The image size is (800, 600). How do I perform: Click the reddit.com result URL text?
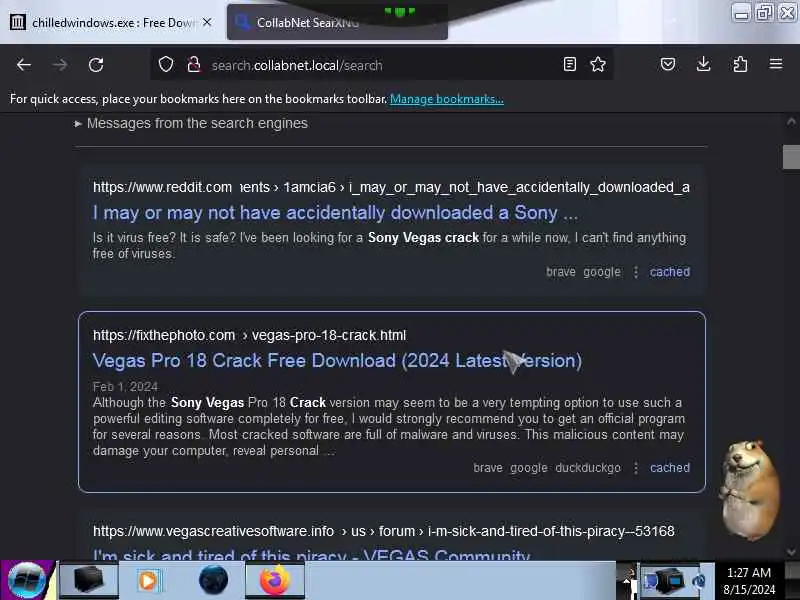[391, 187]
